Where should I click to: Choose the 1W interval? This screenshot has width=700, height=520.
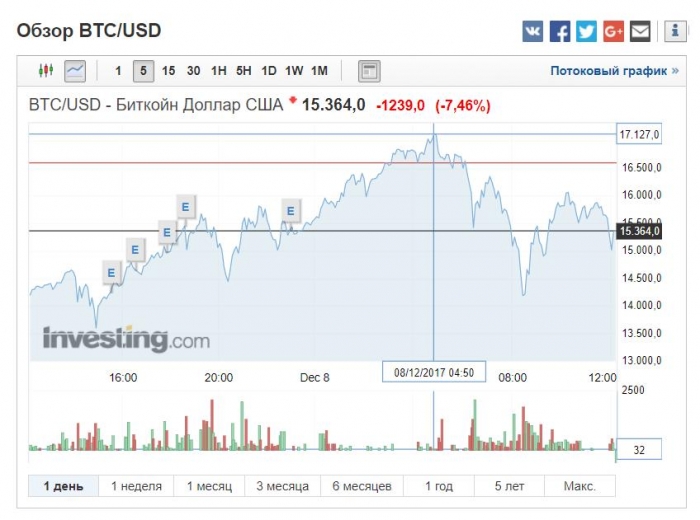(294, 71)
